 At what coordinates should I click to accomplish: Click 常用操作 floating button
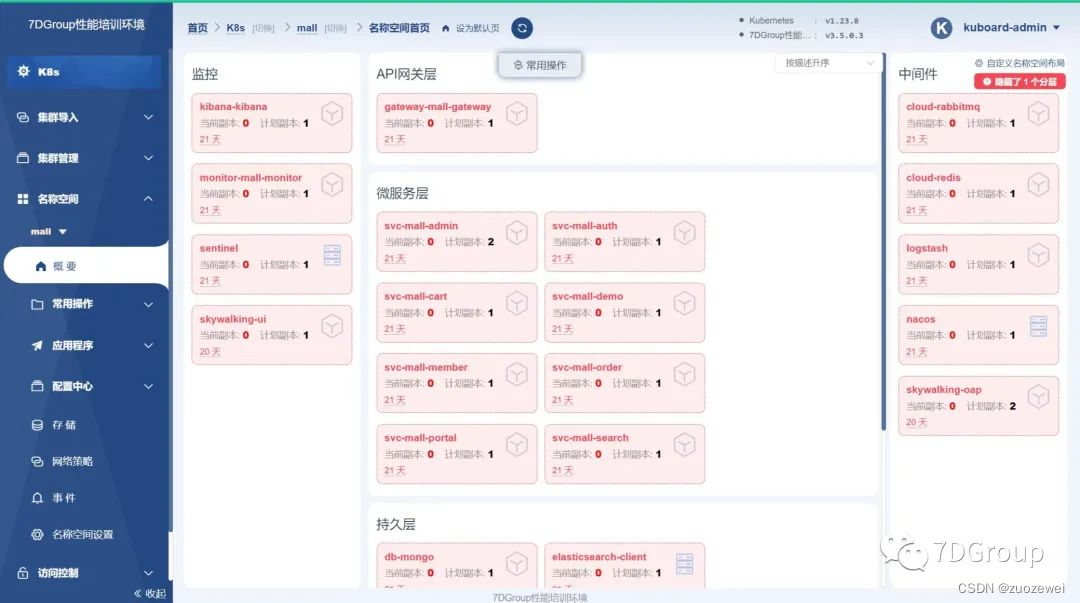coord(540,65)
